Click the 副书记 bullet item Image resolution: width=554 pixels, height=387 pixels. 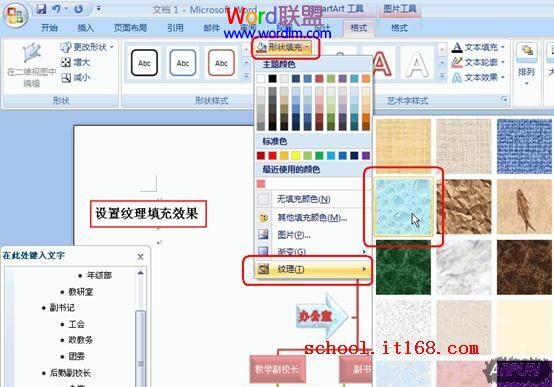click(x=62, y=307)
